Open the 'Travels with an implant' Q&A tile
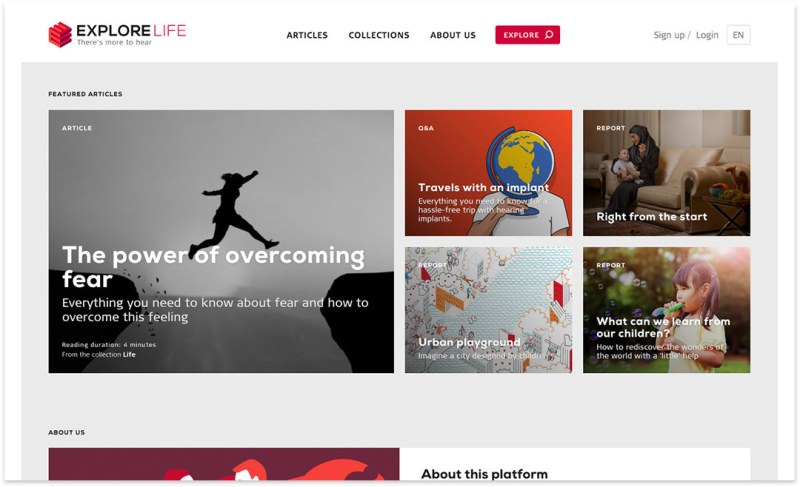Viewport: 800px width, 487px height. click(488, 173)
